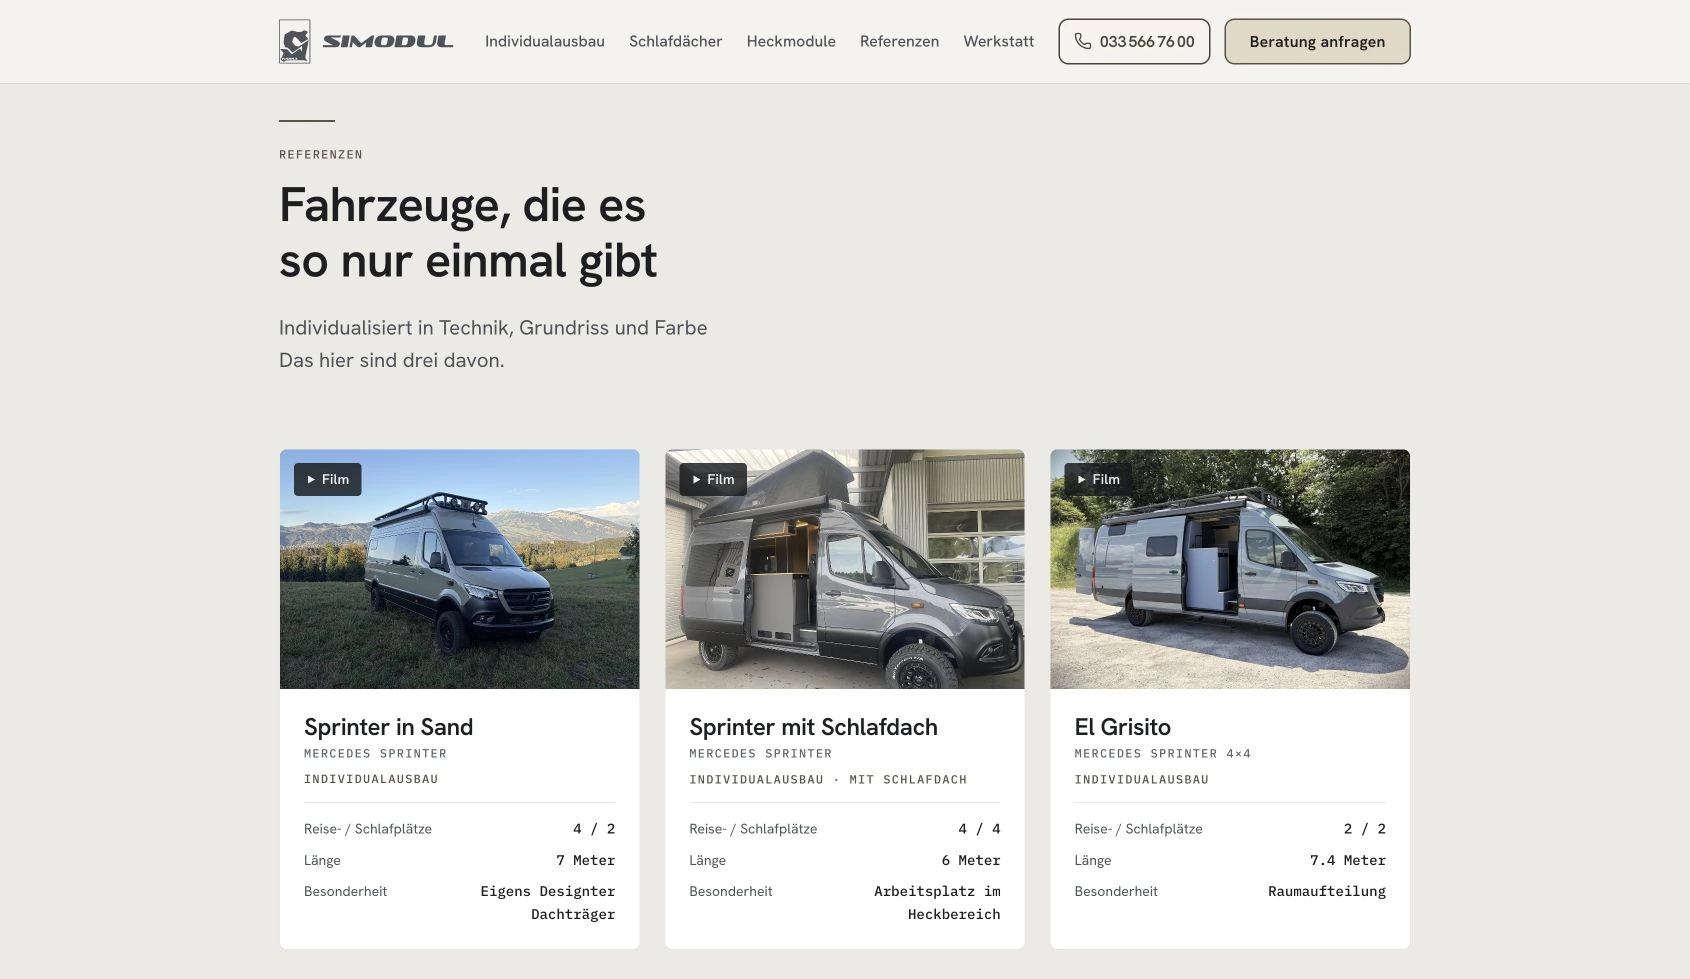Click the 4 / 2 seats value

point(594,829)
